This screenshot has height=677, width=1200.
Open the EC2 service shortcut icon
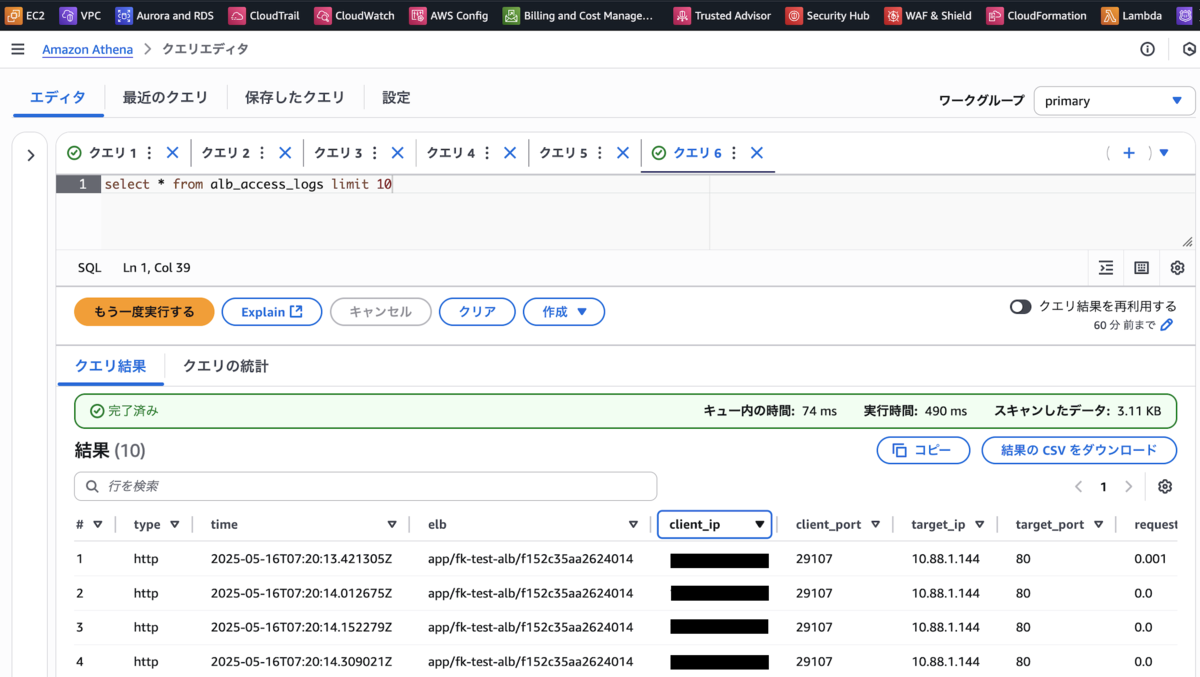(13, 16)
